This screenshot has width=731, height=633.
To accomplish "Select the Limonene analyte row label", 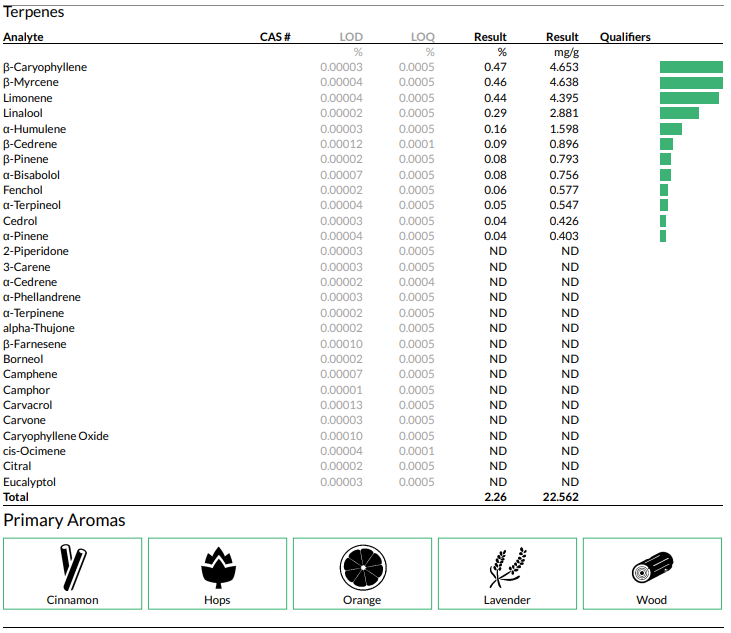I will point(28,98).
